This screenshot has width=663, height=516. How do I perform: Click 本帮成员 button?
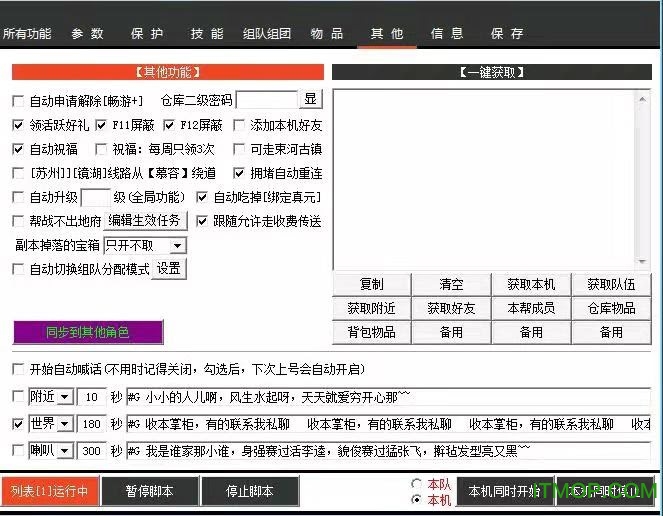[x=531, y=308]
